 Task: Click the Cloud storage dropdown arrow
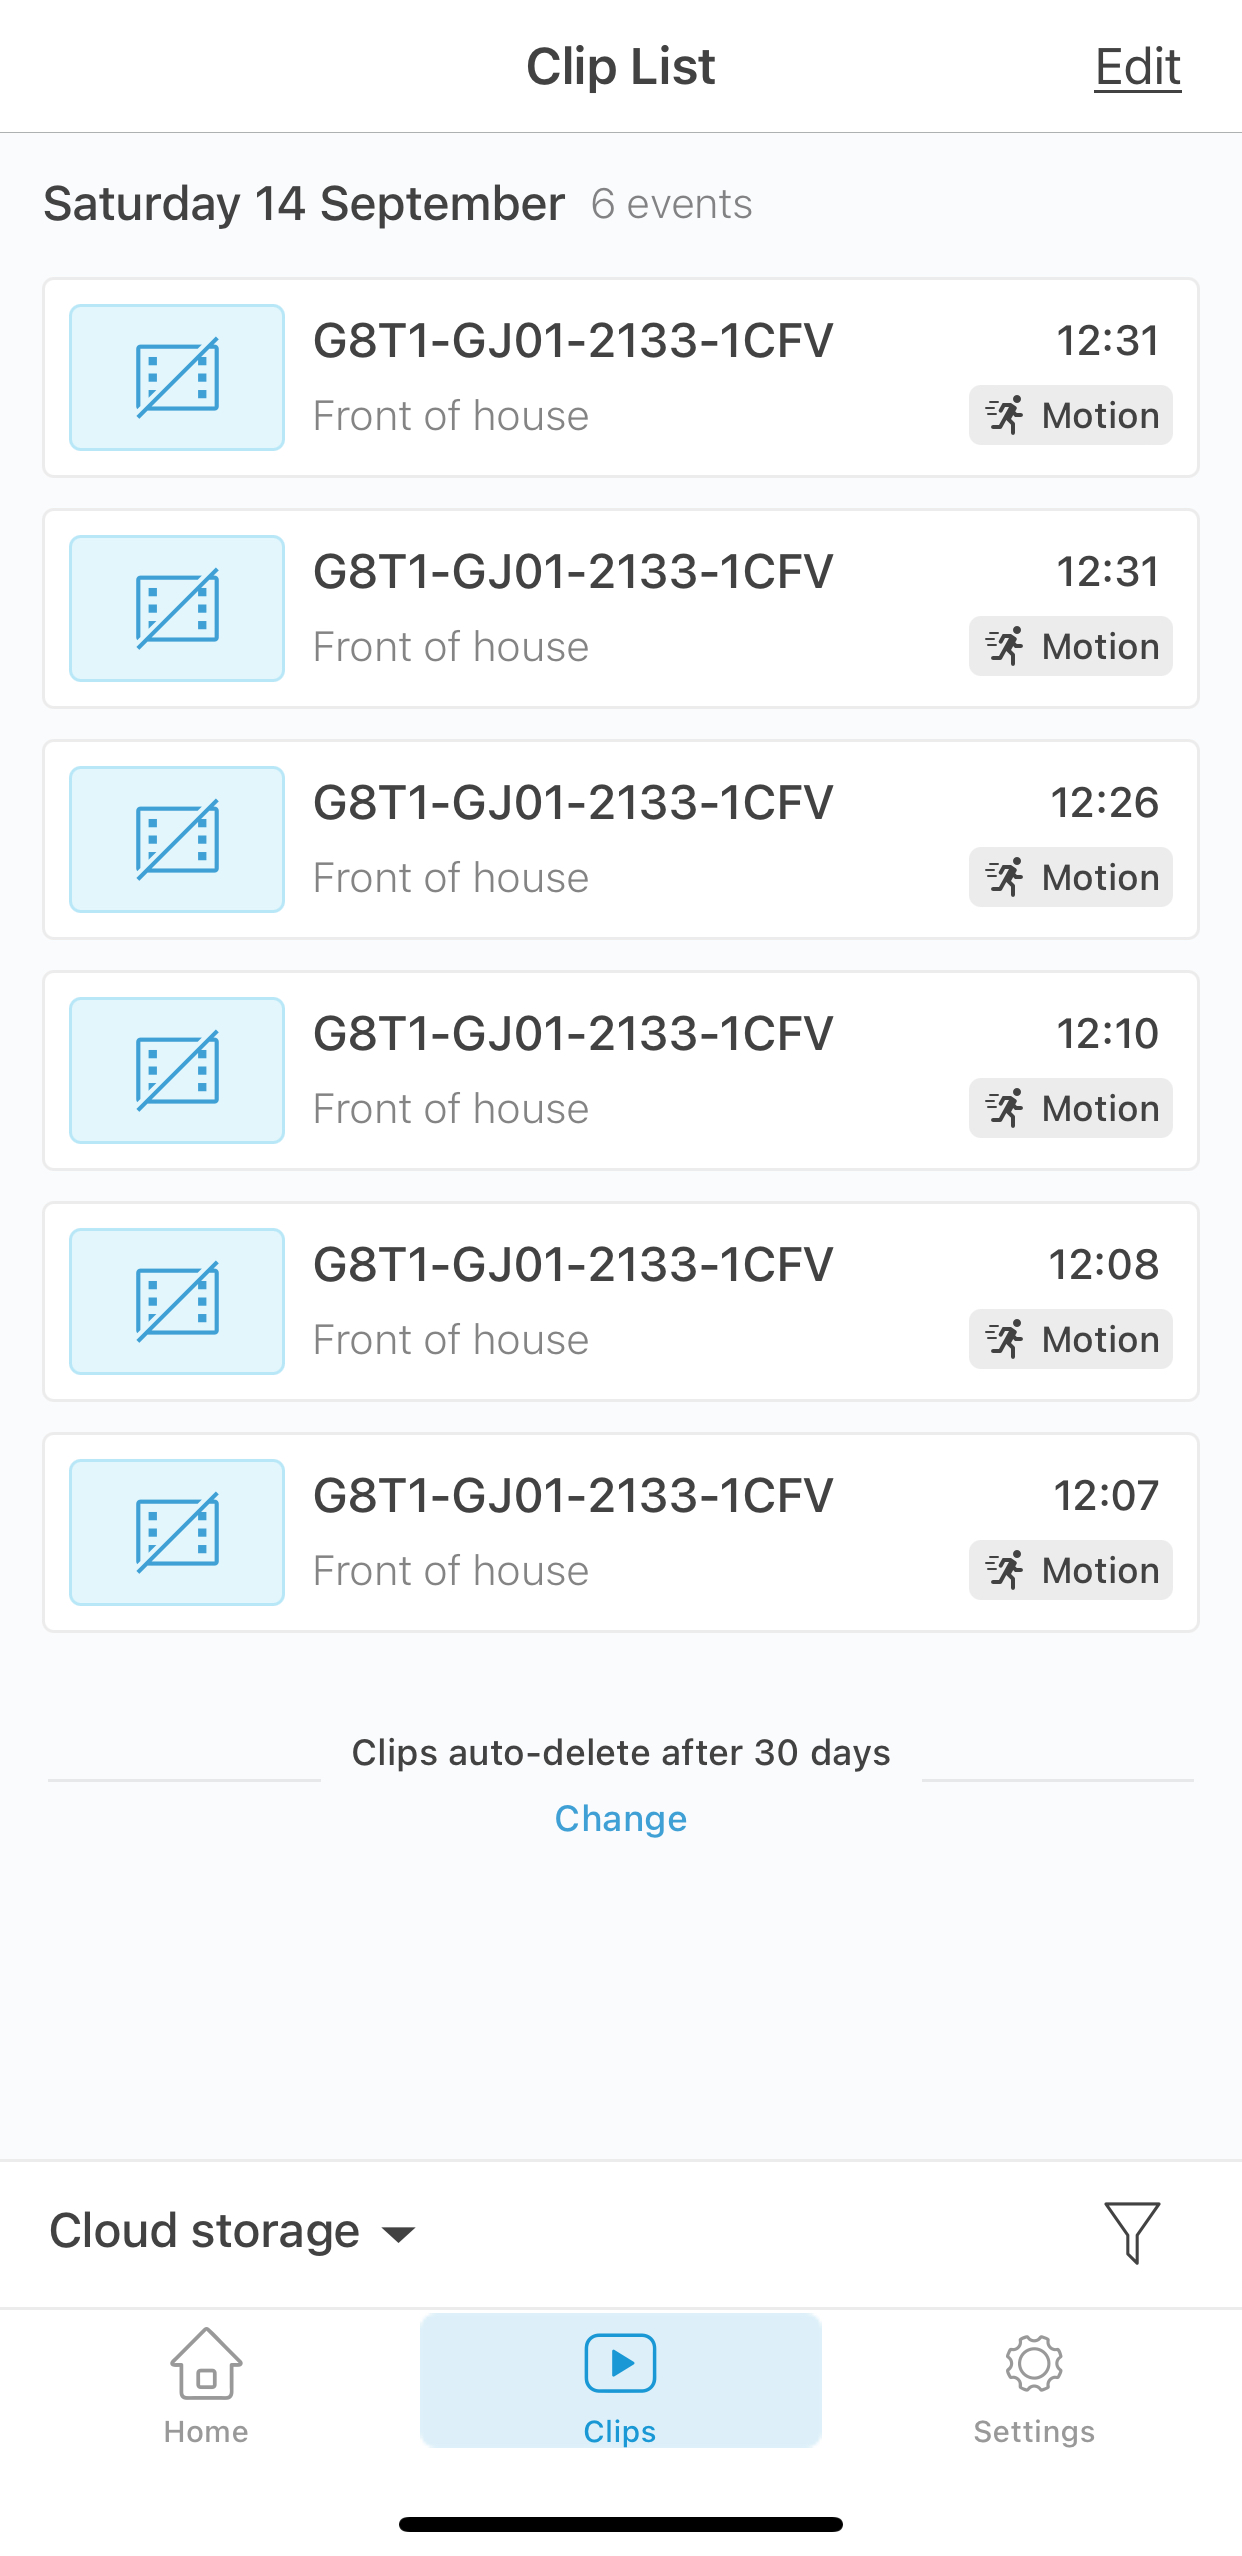point(399,2234)
